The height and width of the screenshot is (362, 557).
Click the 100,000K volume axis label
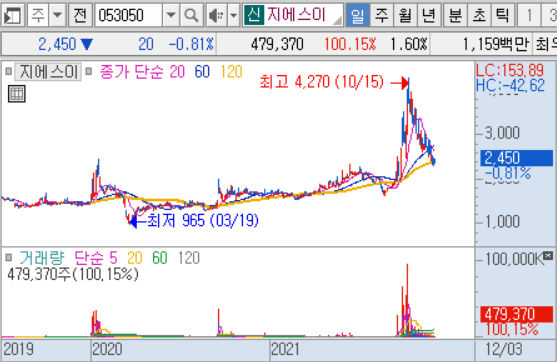514,259
